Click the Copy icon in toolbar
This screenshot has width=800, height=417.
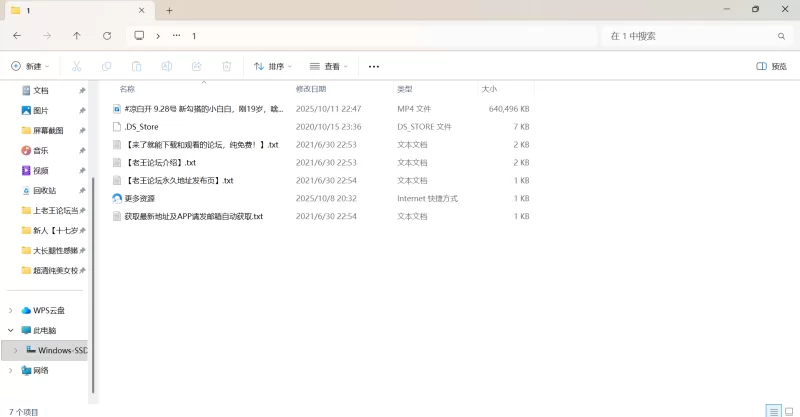click(x=106, y=66)
